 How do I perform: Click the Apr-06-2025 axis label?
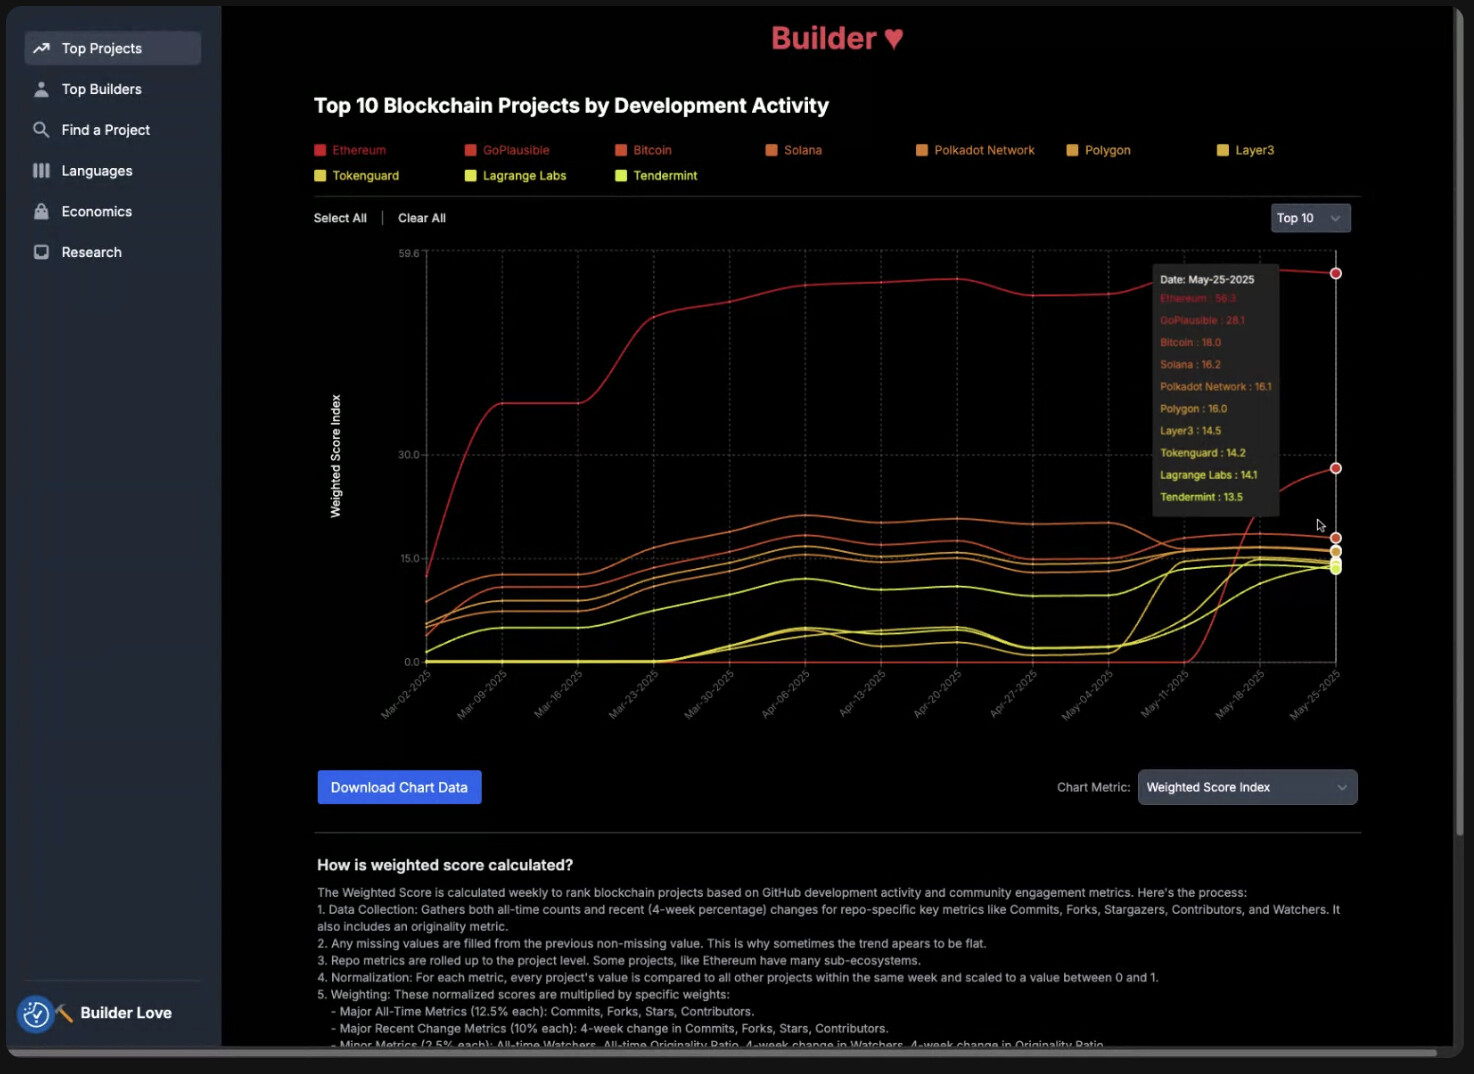pyautogui.click(x=786, y=695)
